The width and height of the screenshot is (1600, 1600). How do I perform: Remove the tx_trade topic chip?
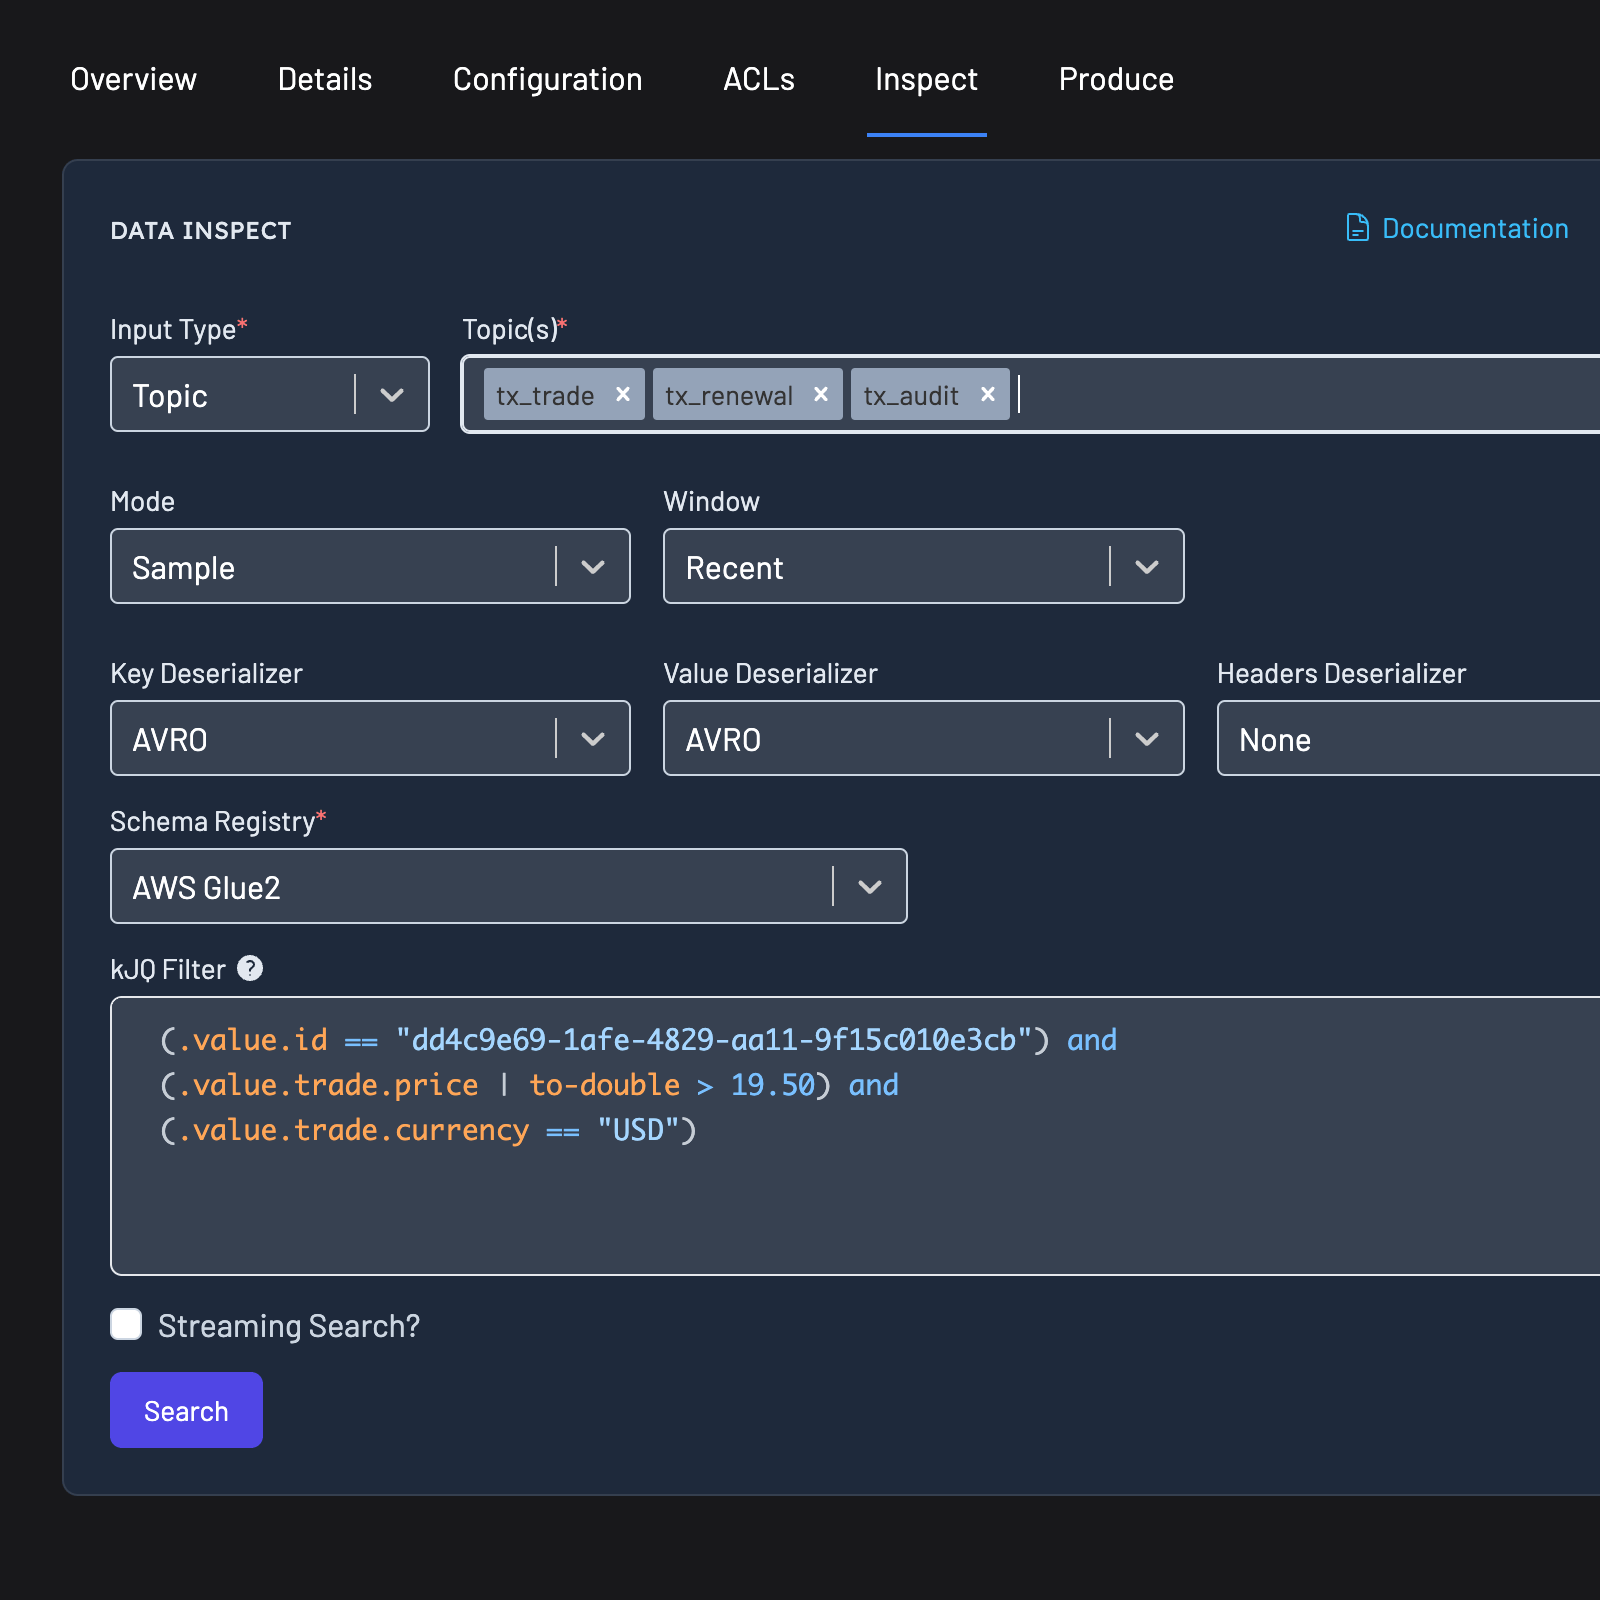click(622, 394)
